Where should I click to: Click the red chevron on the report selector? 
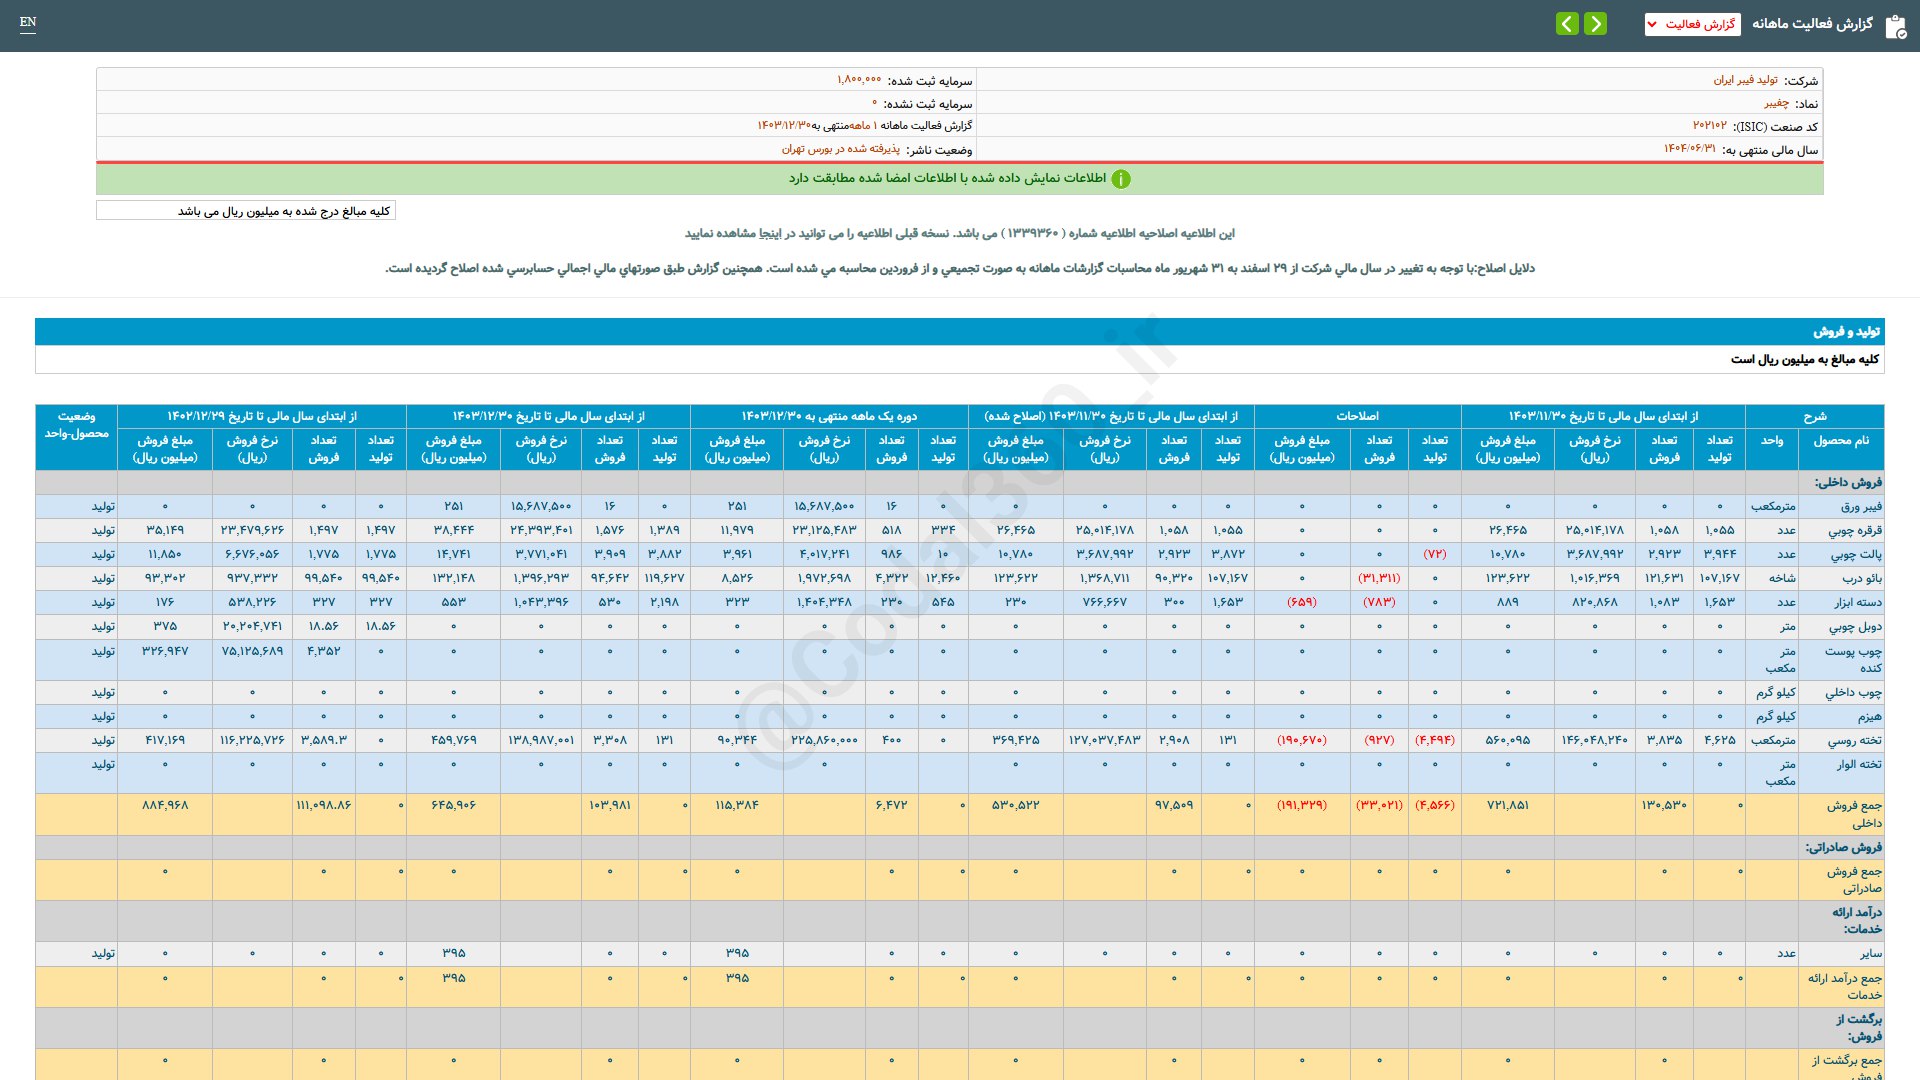(1652, 24)
